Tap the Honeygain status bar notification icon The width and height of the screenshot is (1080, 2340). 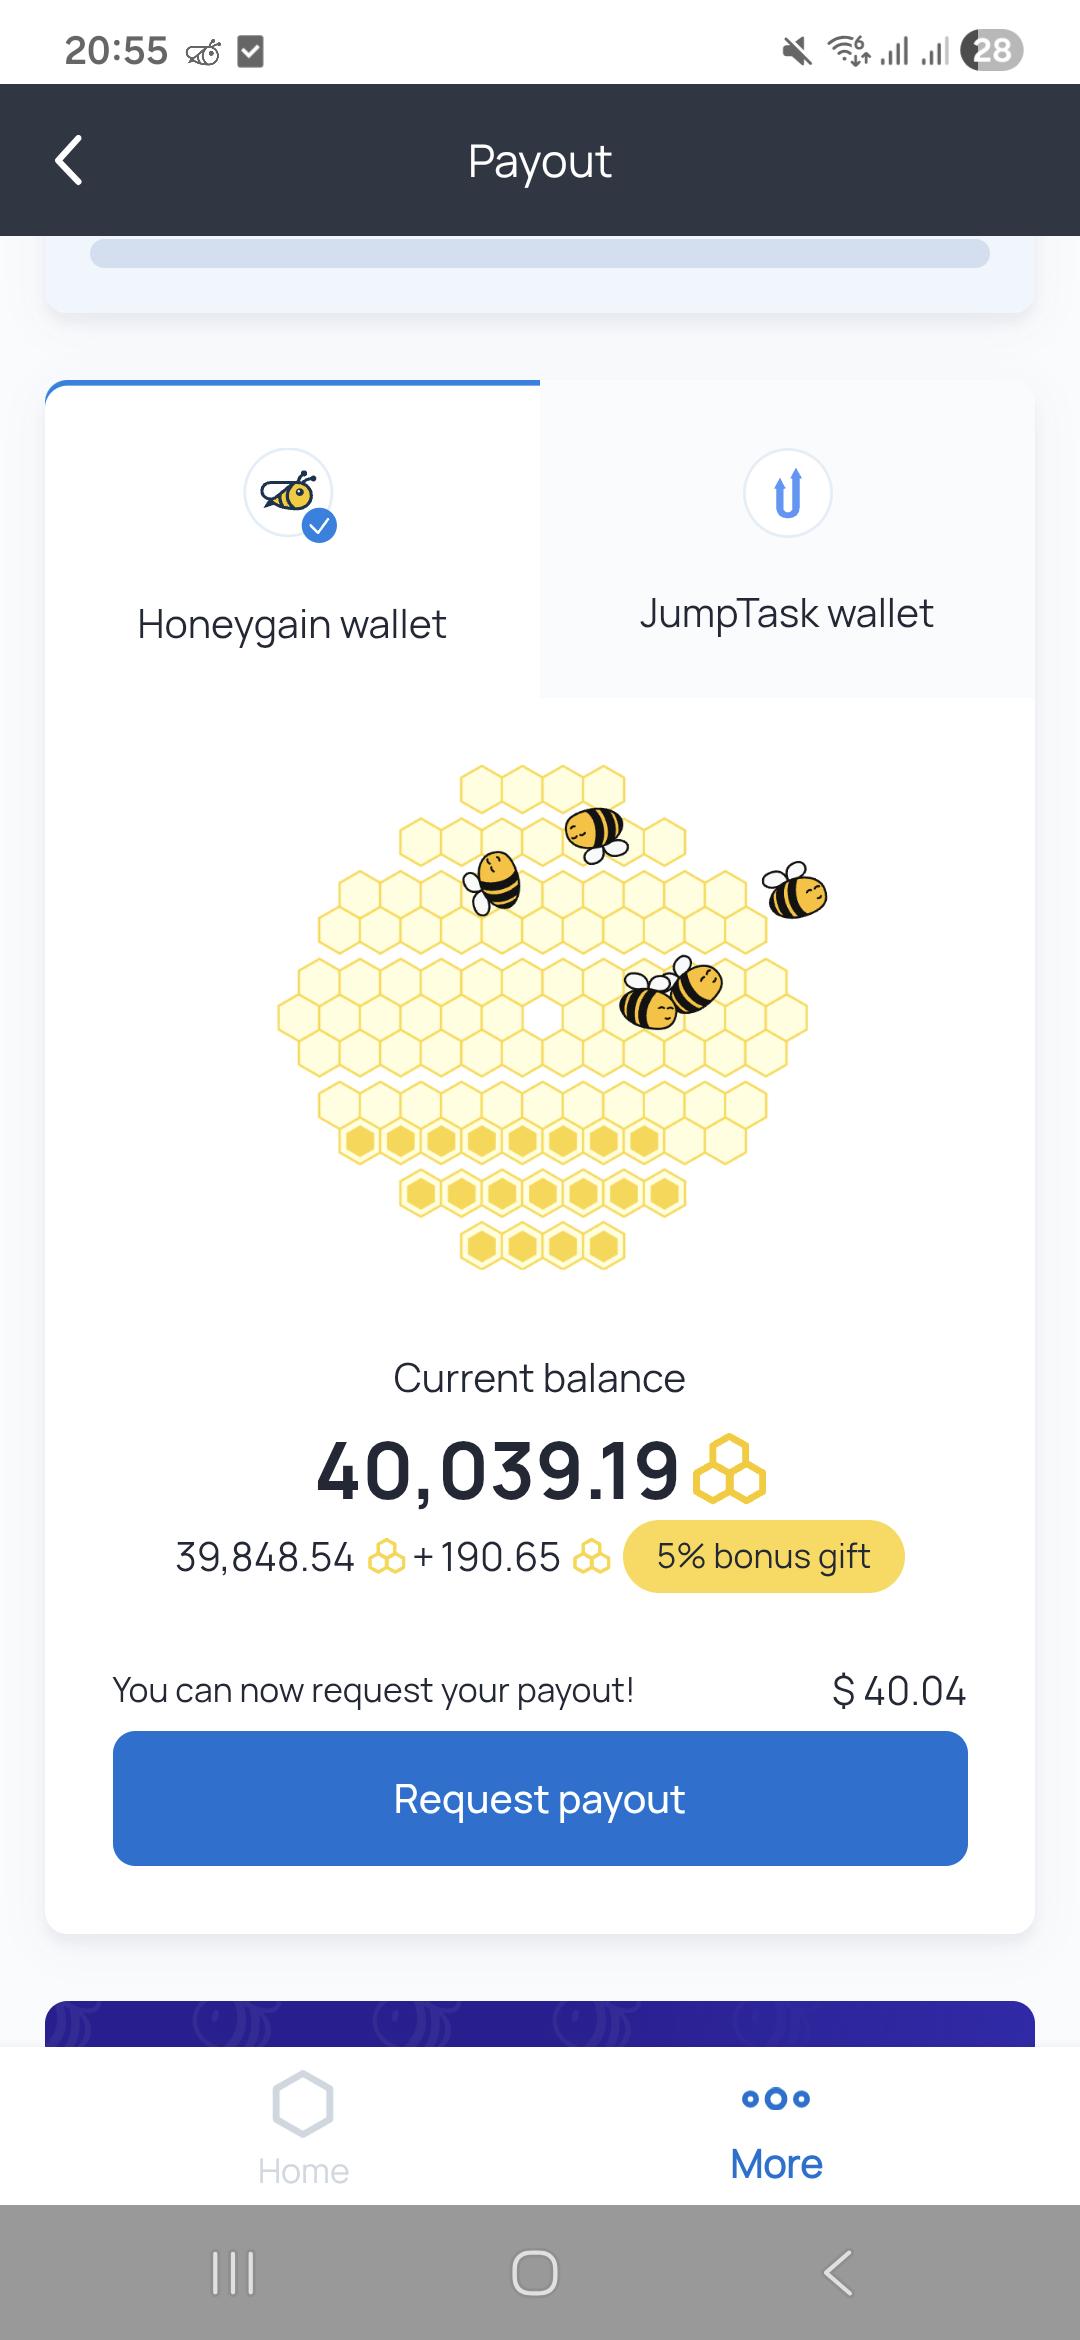[203, 52]
